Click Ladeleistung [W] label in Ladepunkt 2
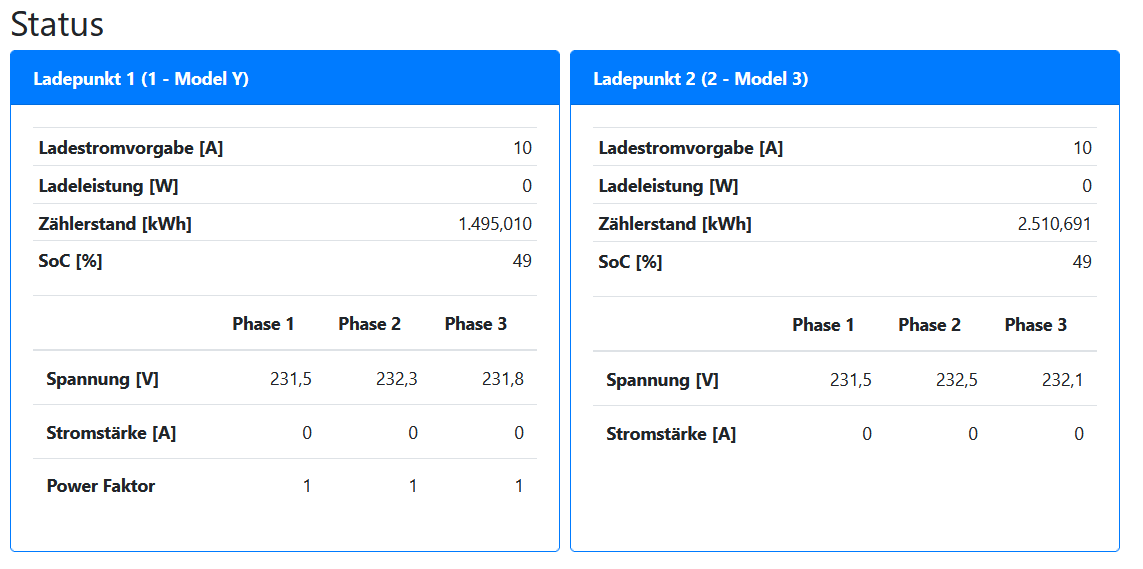 (x=668, y=186)
